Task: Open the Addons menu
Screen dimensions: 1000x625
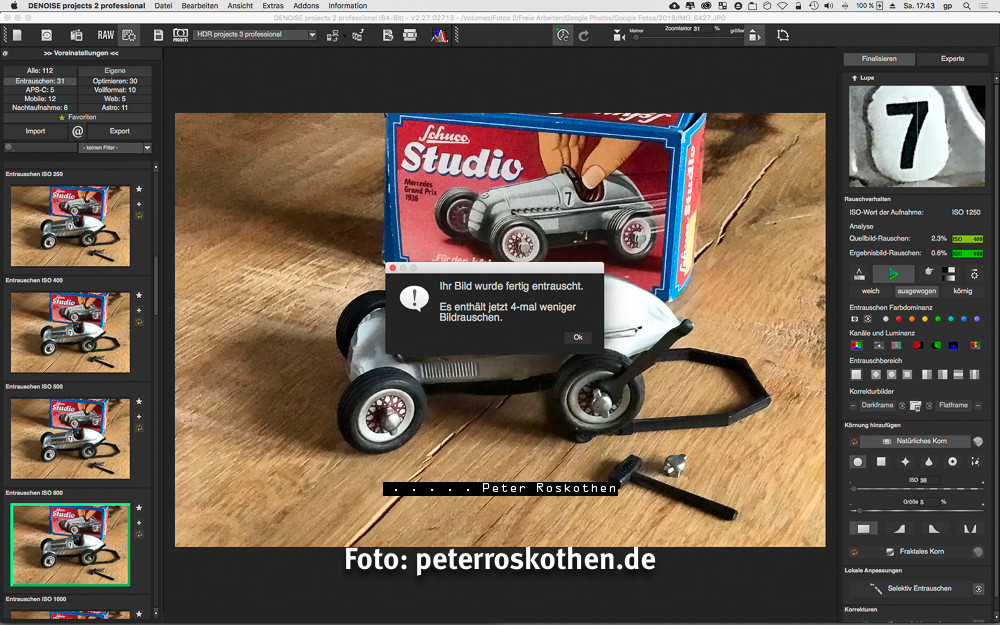Action: (306, 6)
